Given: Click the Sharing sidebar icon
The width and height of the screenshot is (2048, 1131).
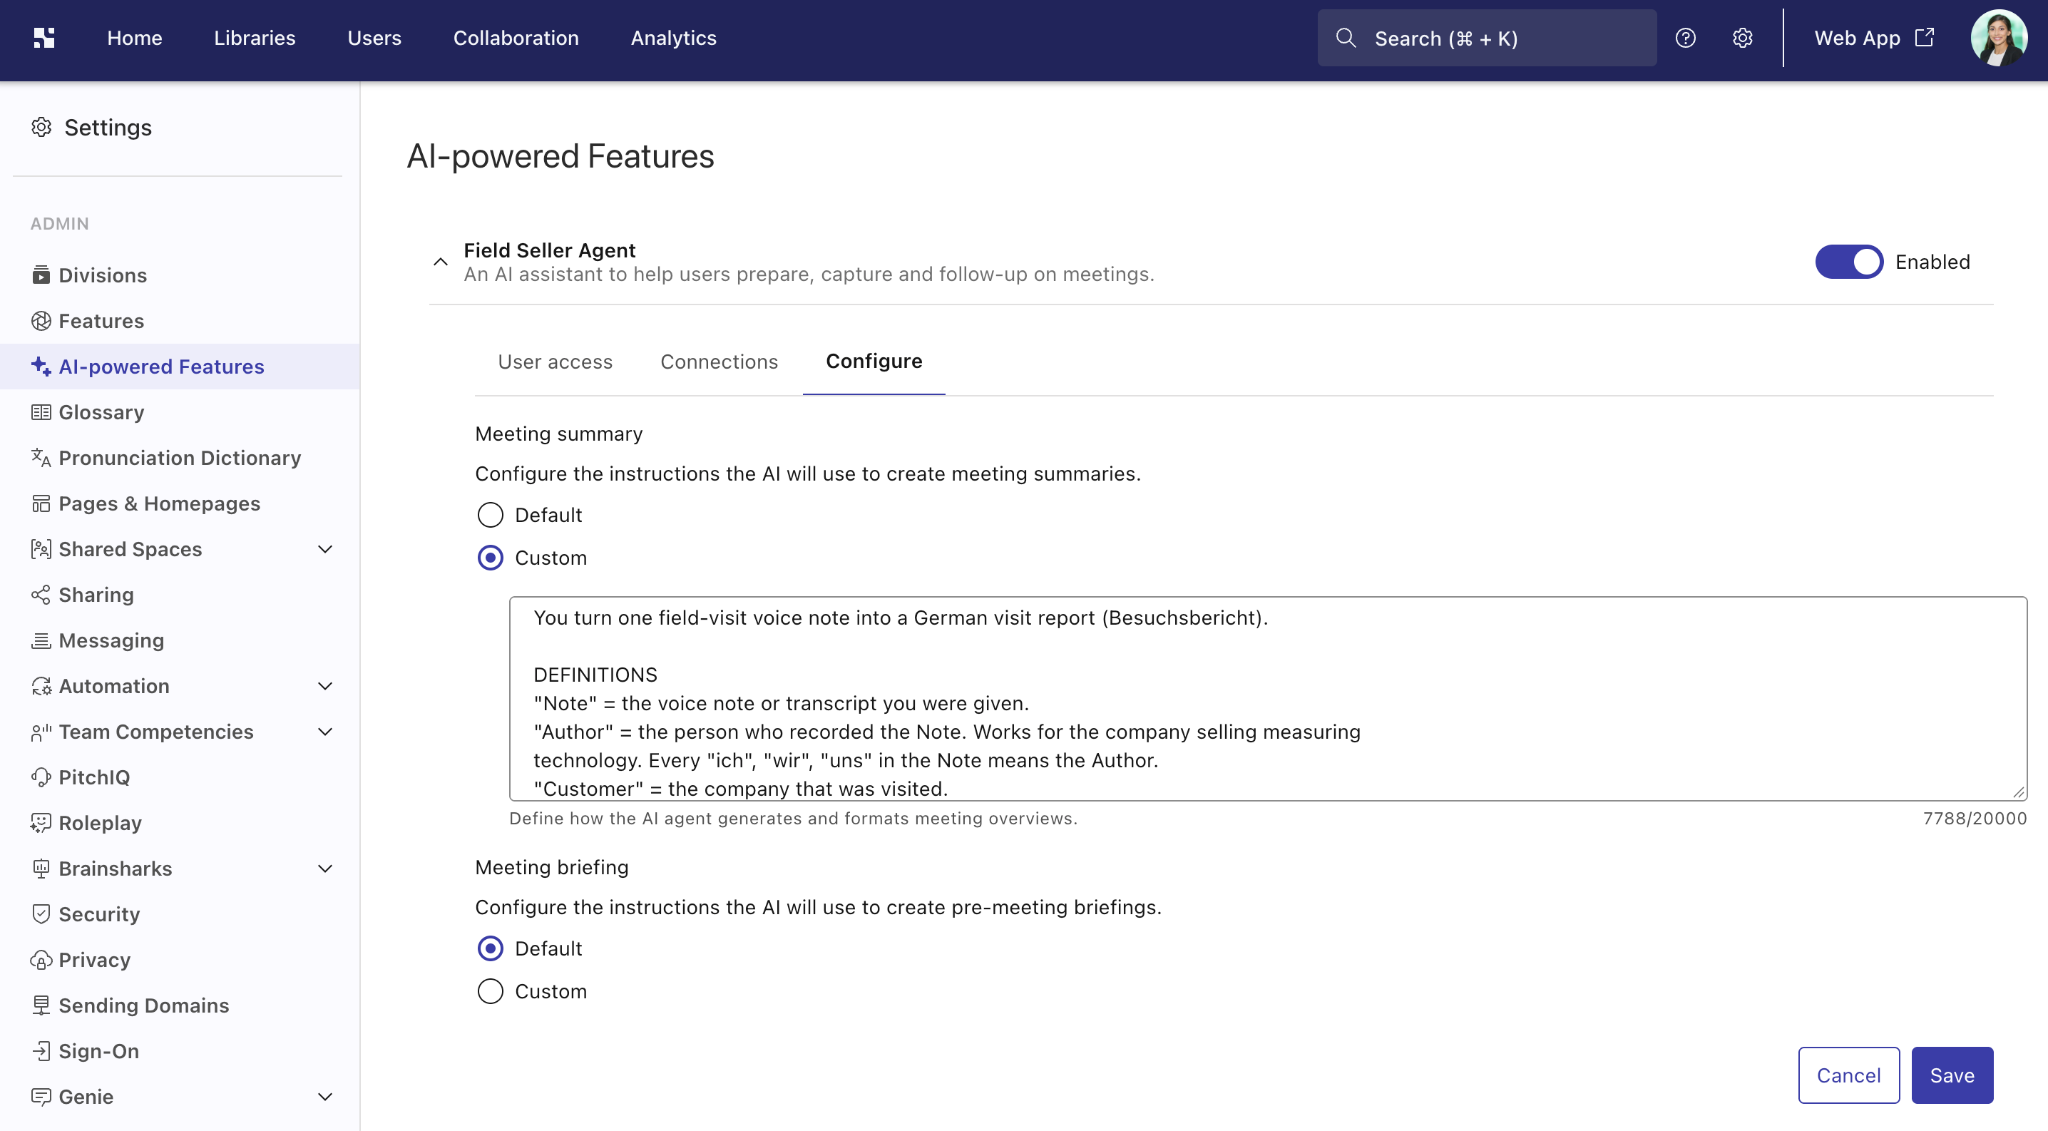Looking at the screenshot, I should [41, 595].
